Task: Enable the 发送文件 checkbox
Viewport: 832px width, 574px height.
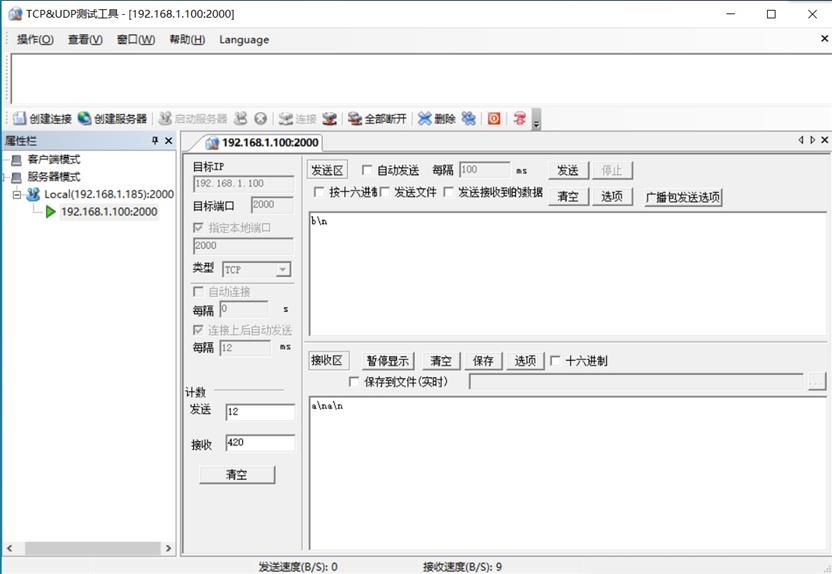Action: click(x=385, y=192)
